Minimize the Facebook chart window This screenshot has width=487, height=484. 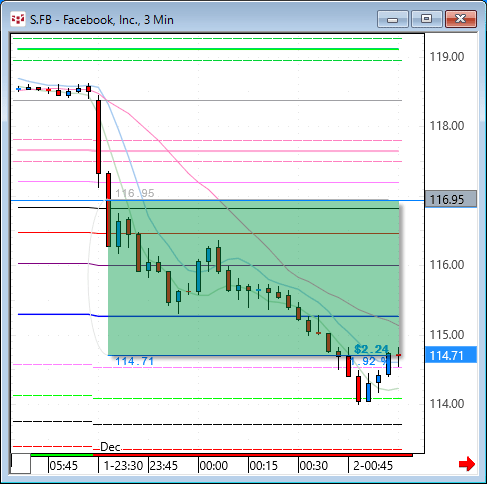(393, 19)
